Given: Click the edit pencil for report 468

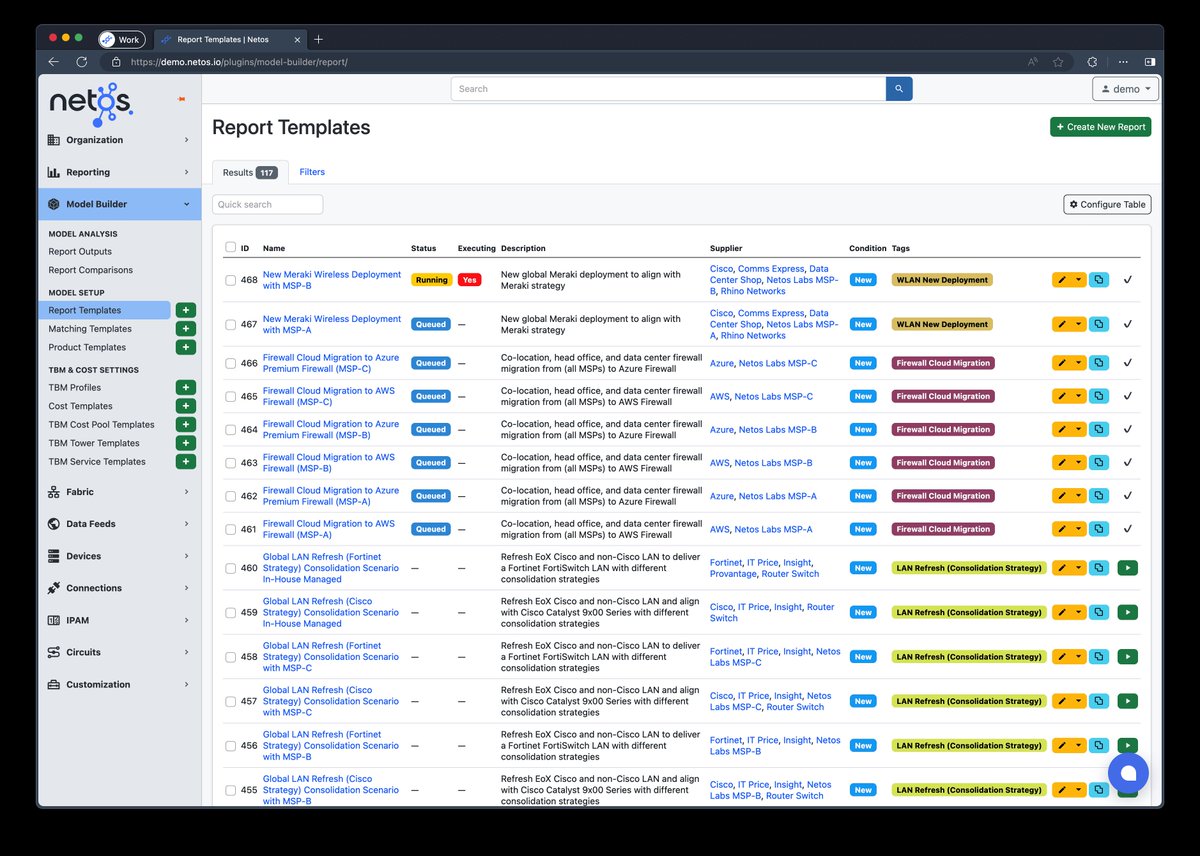Looking at the screenshot, I should 1062,280.
